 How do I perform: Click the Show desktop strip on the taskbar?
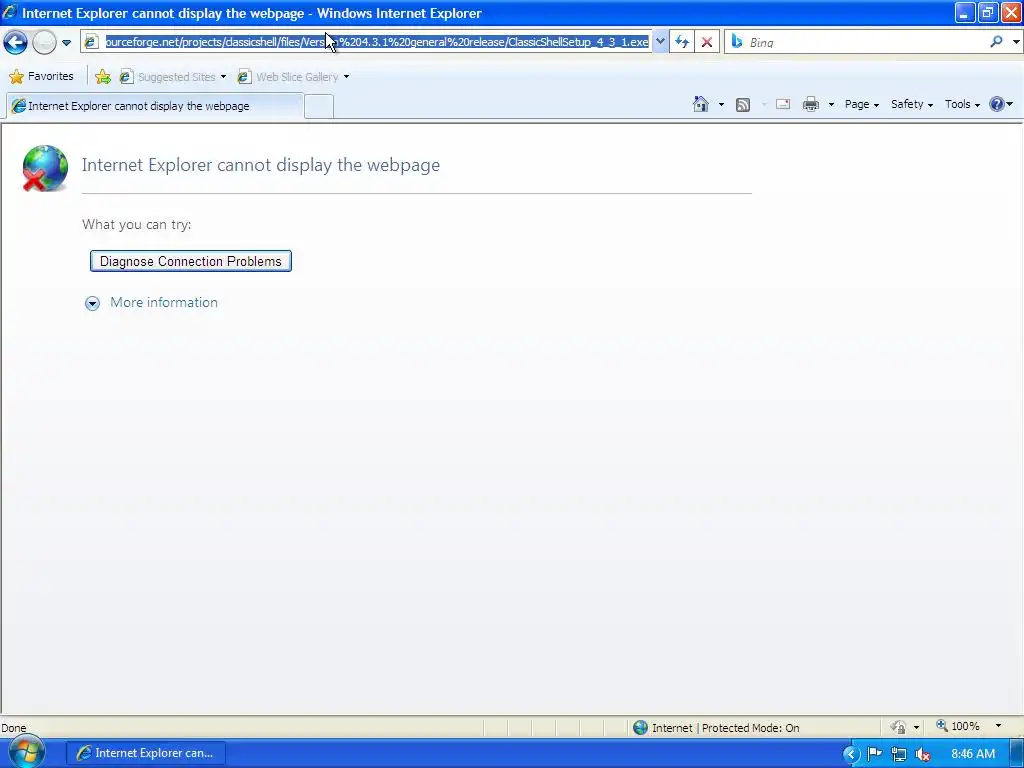(1017, 753)
